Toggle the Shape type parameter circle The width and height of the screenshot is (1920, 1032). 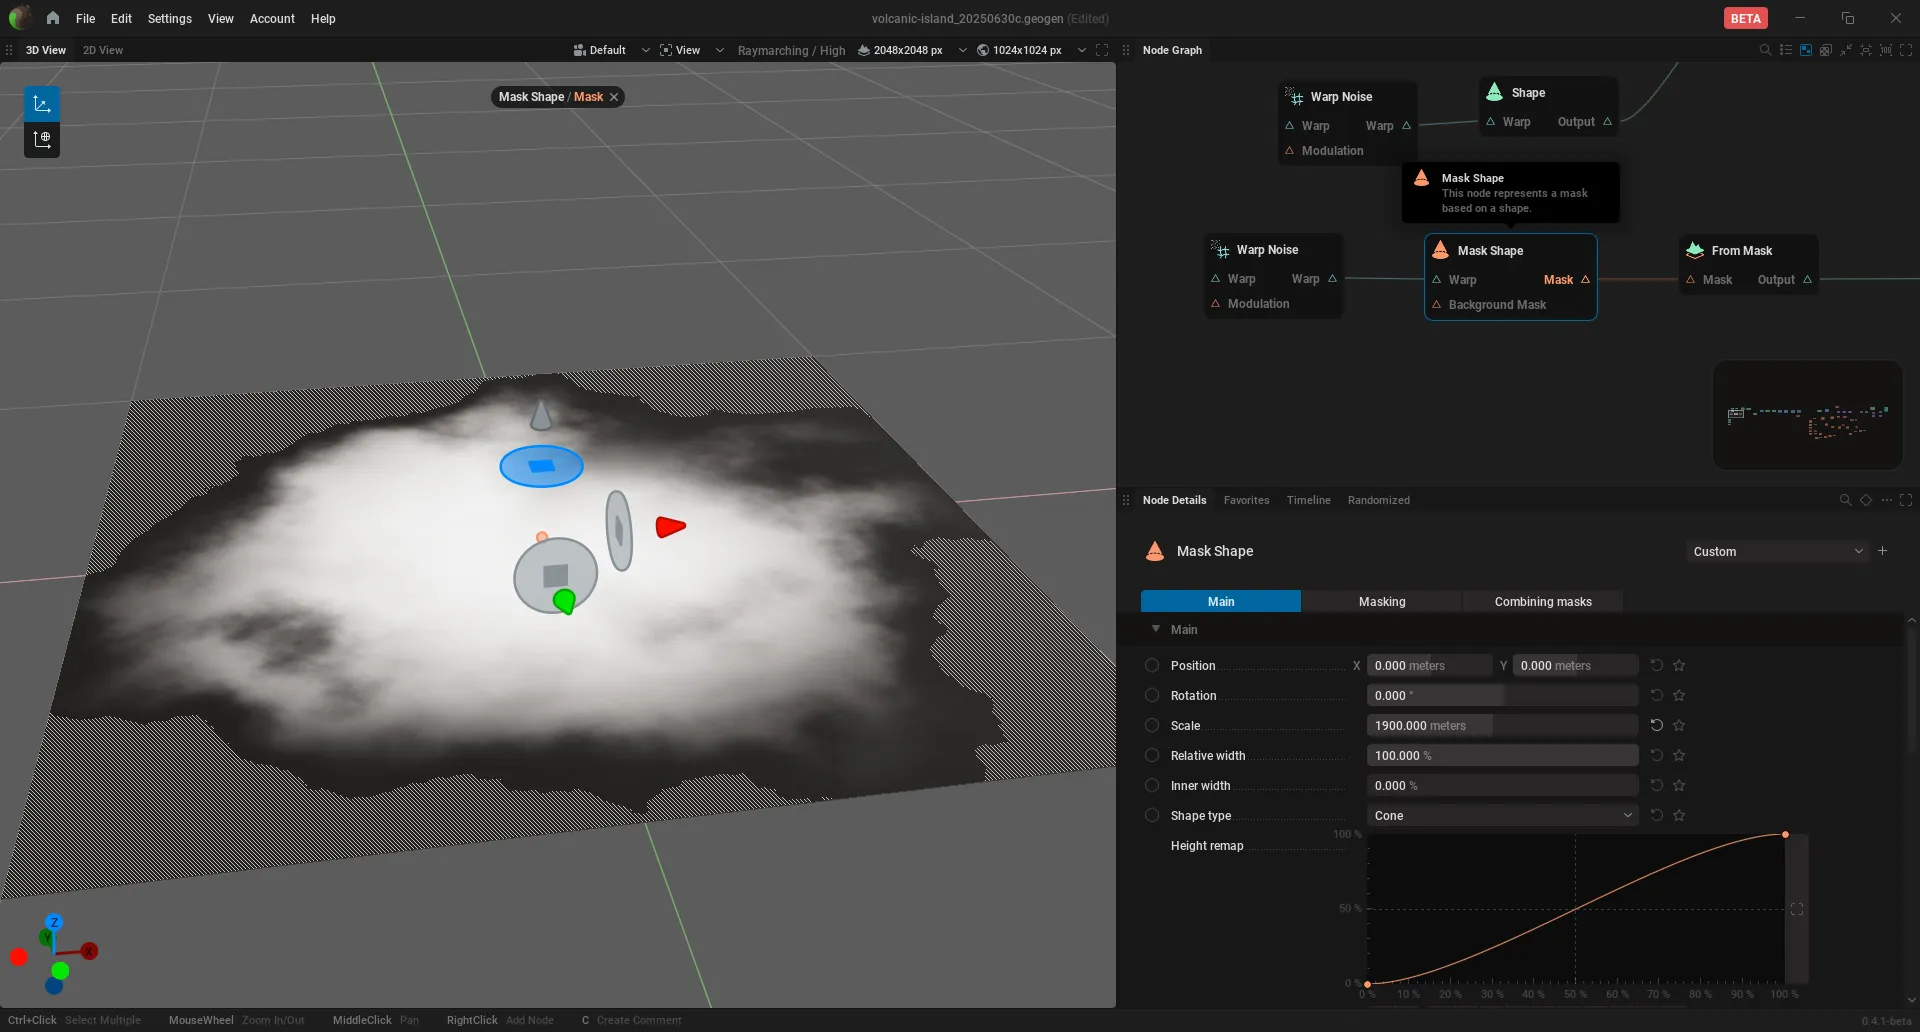(x=1152, y=815)
